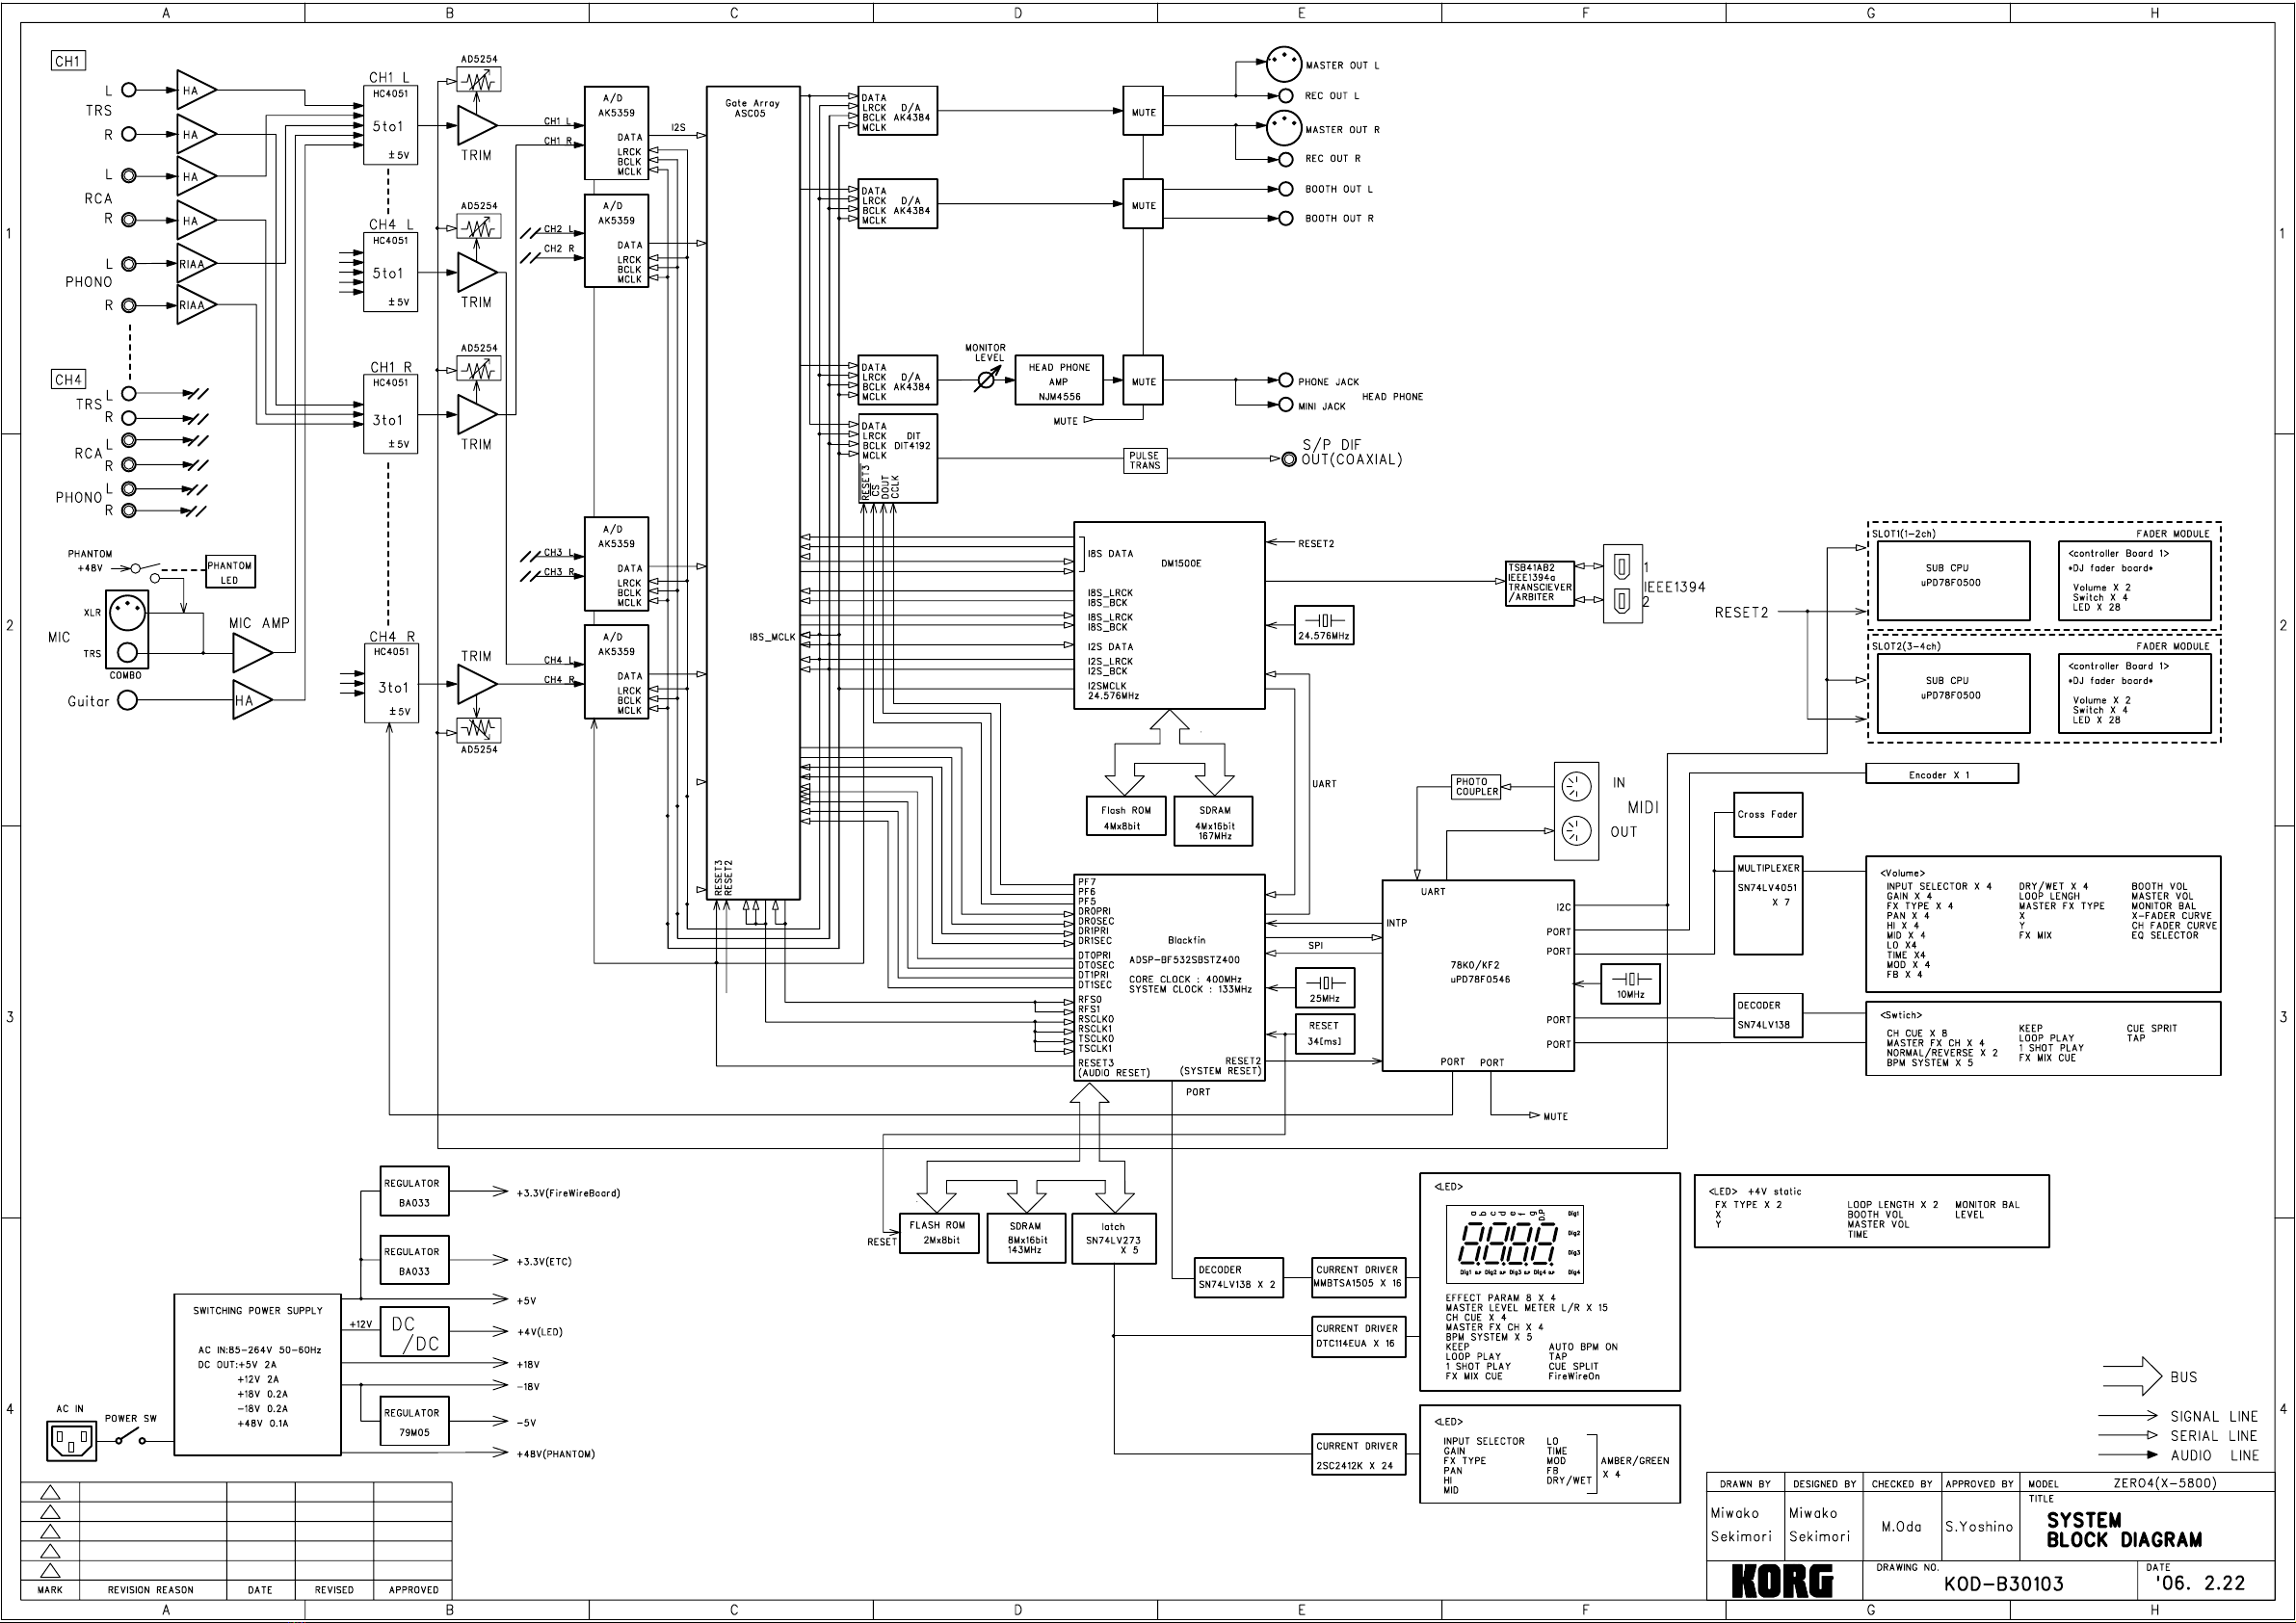The image size is (2296, 1623).
Task: Click the HEAD PHONE AMP NJM4556 block
Action: [x=1059, y=380]
